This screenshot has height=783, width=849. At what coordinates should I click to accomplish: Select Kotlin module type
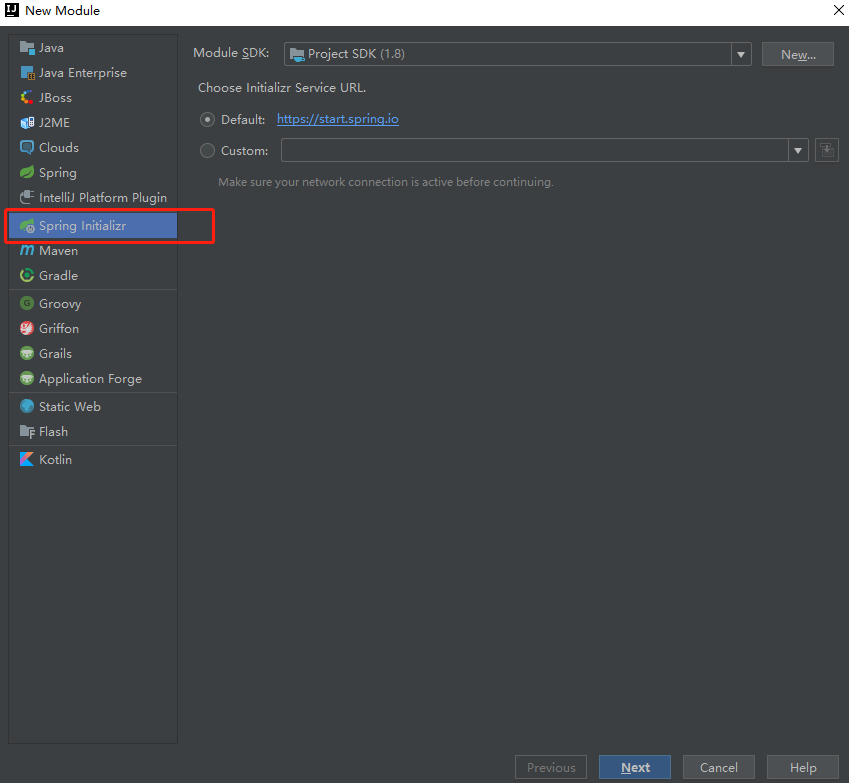click(93, 459)
